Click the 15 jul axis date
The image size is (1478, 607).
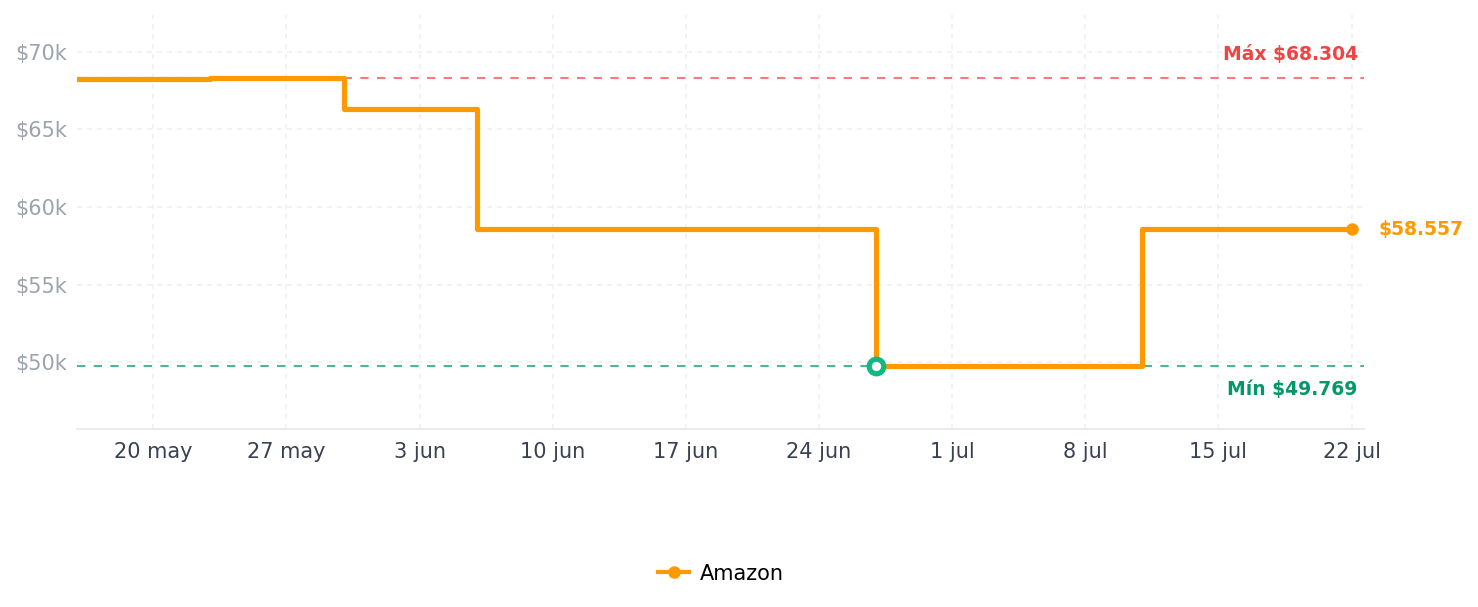click(1218, 452)
